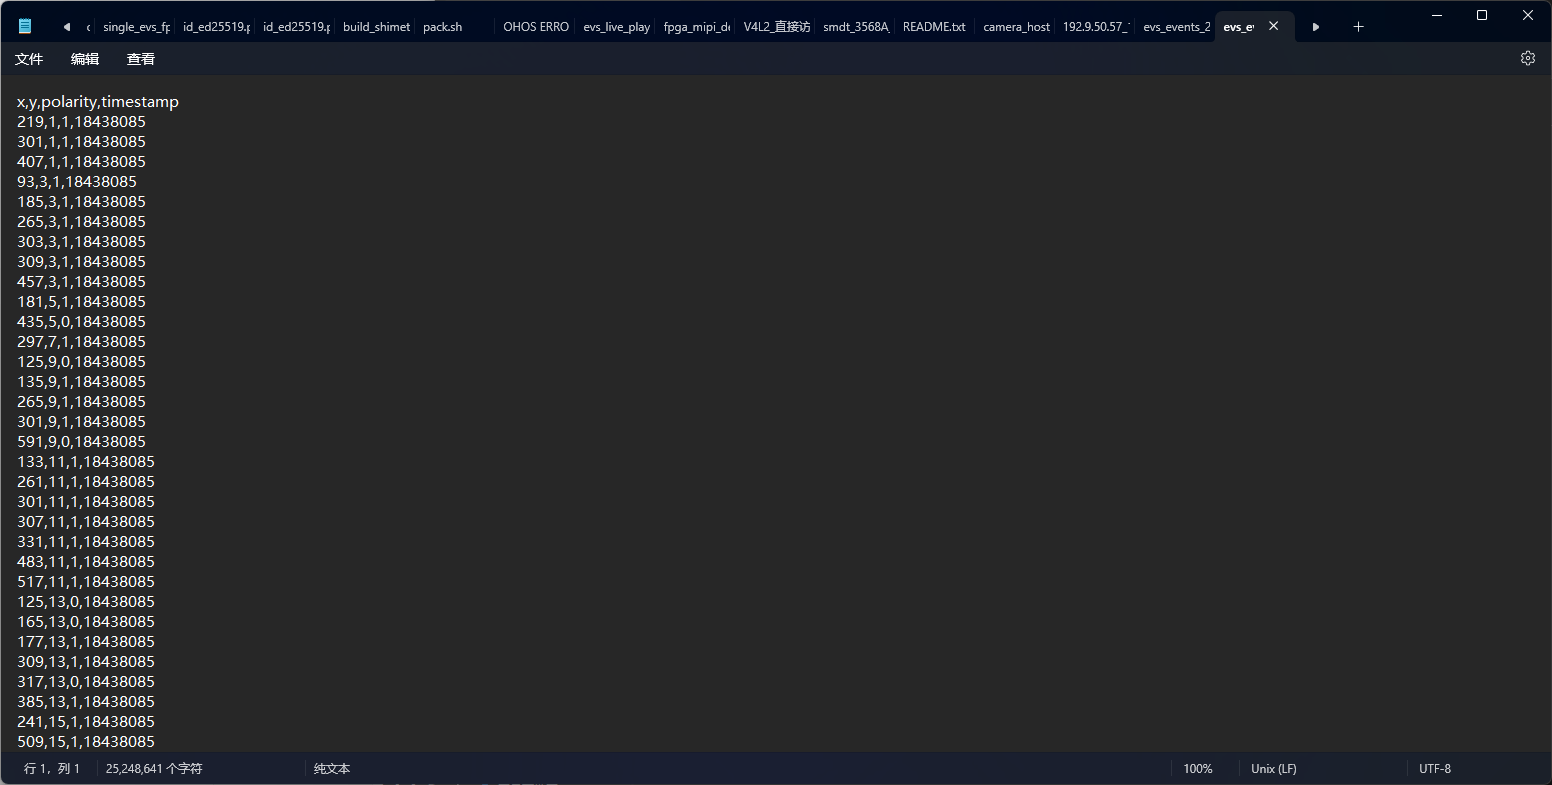Open the 查看 menu

click(x=141, y=59)
